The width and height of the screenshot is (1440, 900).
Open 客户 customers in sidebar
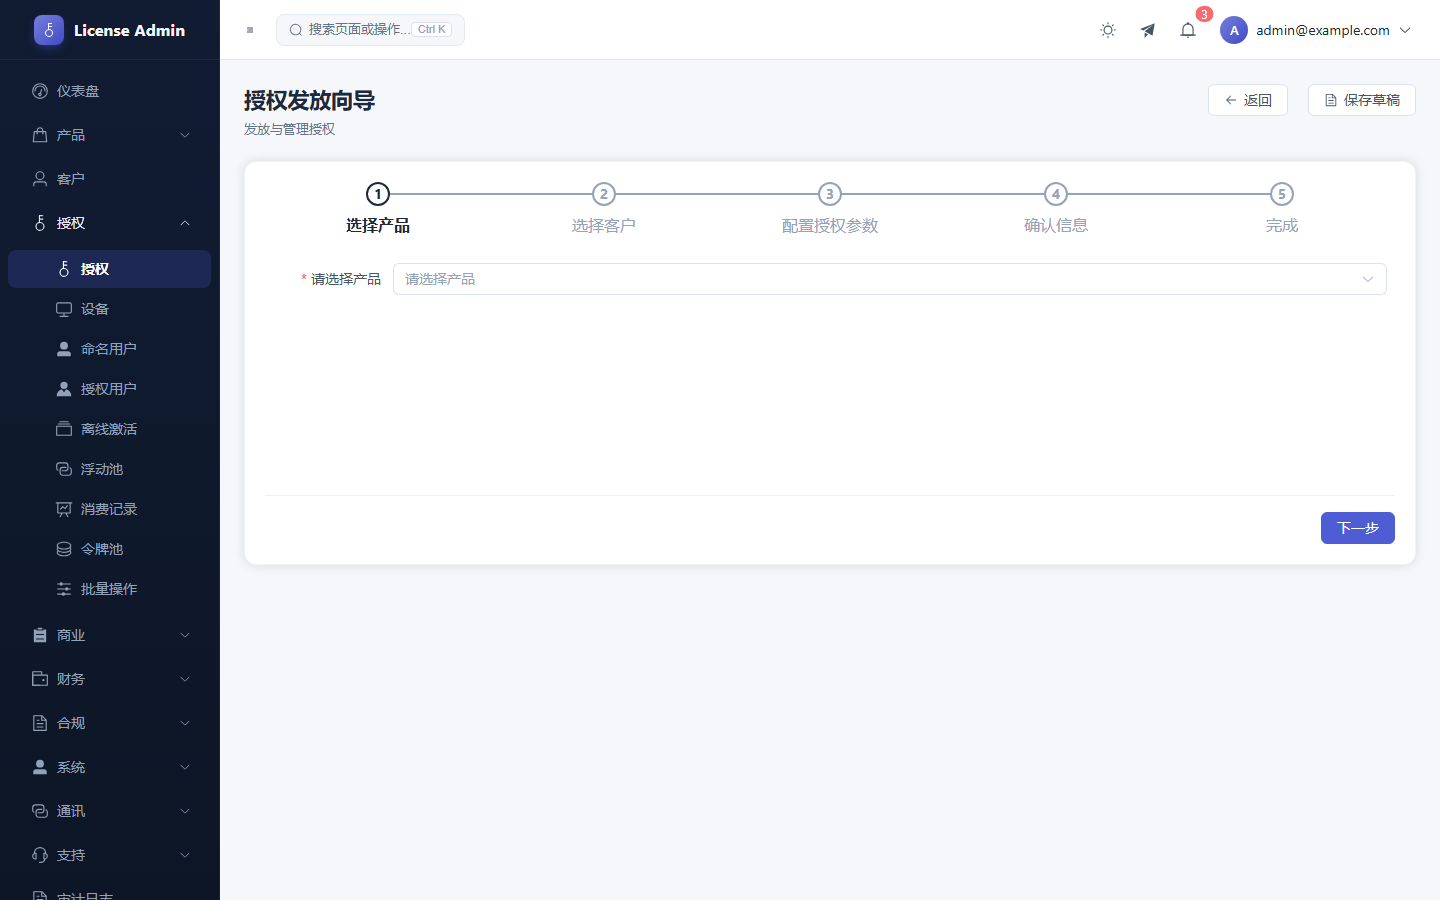pos(110,179)
